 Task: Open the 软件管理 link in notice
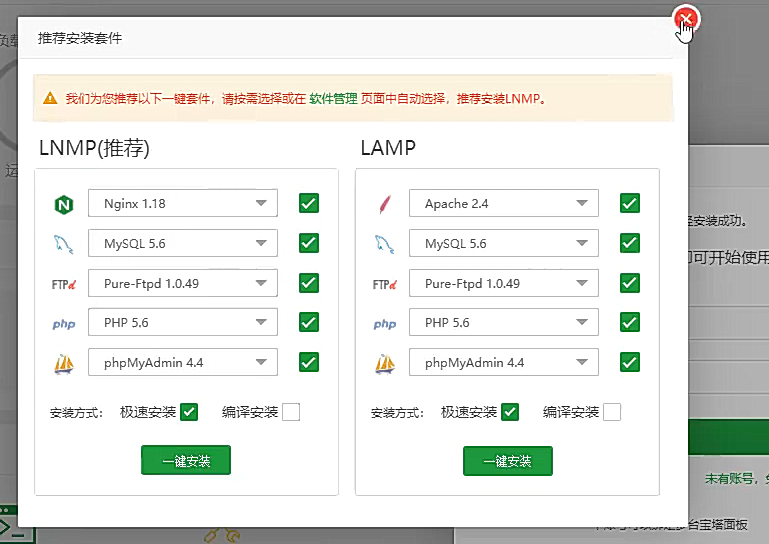coord(333,99)
